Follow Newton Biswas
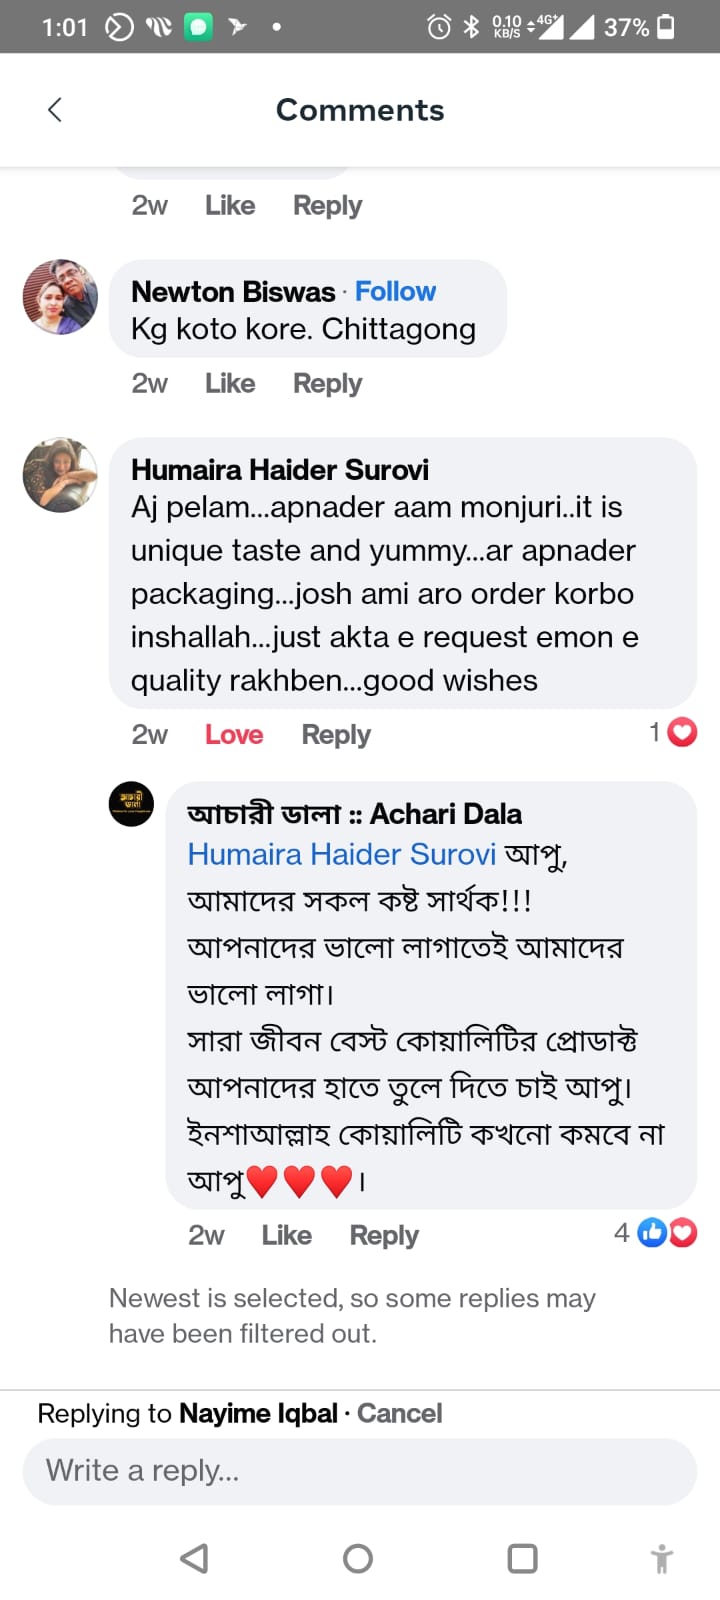This screenshot has width=720, height=1600. pyautogui.click(x=395, y=291)
